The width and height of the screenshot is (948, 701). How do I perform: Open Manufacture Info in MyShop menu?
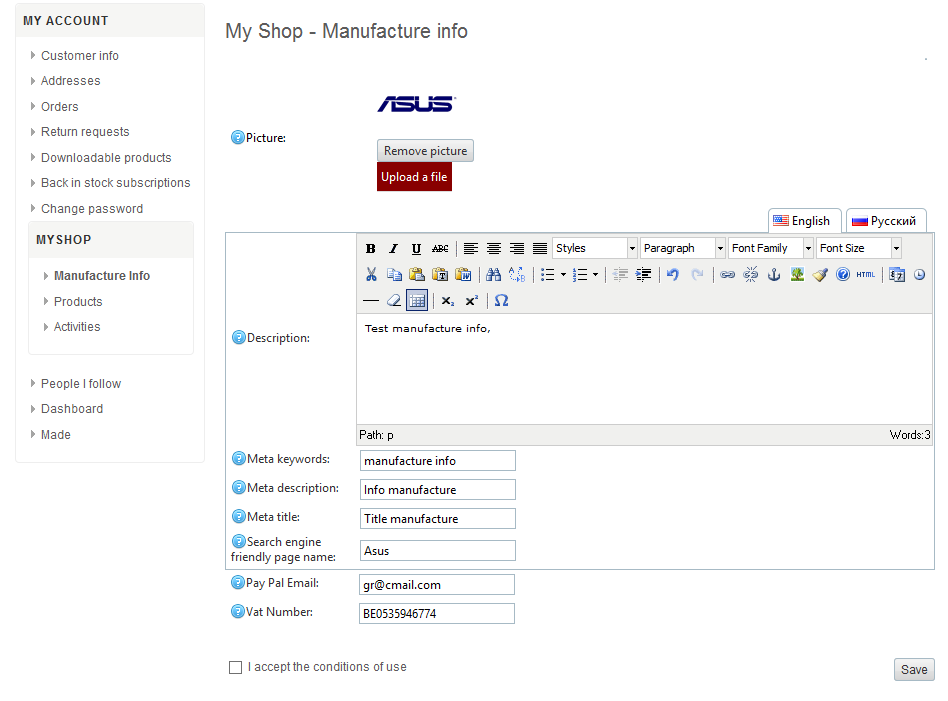(102, 276)
